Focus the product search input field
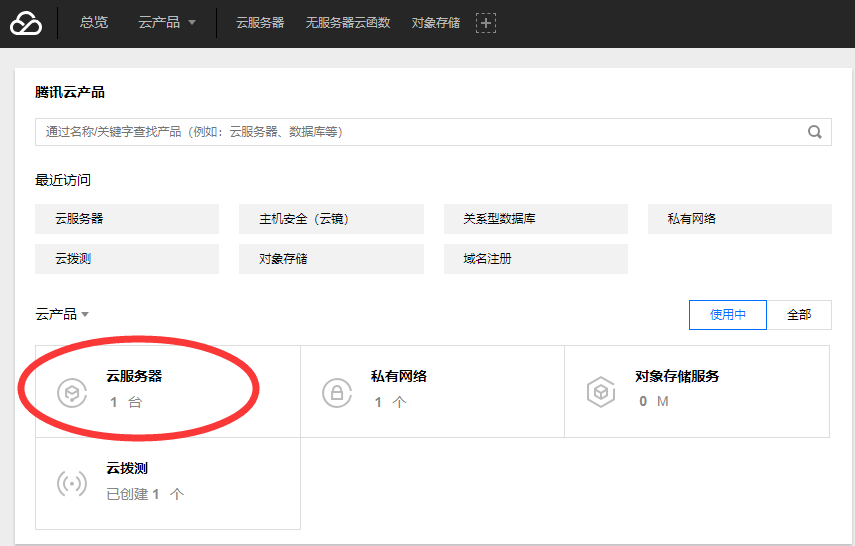The width and height of the screenshot is (855, 546). click(x=433, y=132)
